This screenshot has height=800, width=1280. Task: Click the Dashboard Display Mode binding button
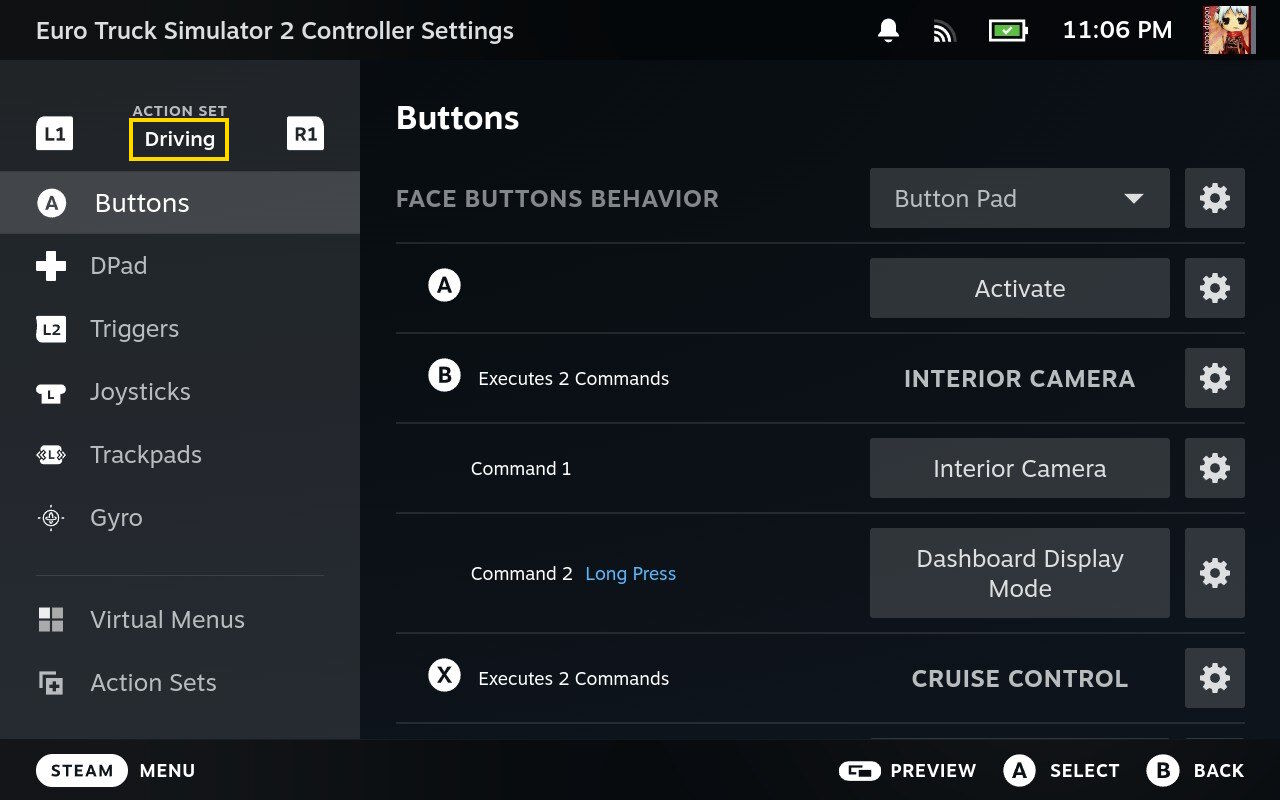(x=1019, y=573)
